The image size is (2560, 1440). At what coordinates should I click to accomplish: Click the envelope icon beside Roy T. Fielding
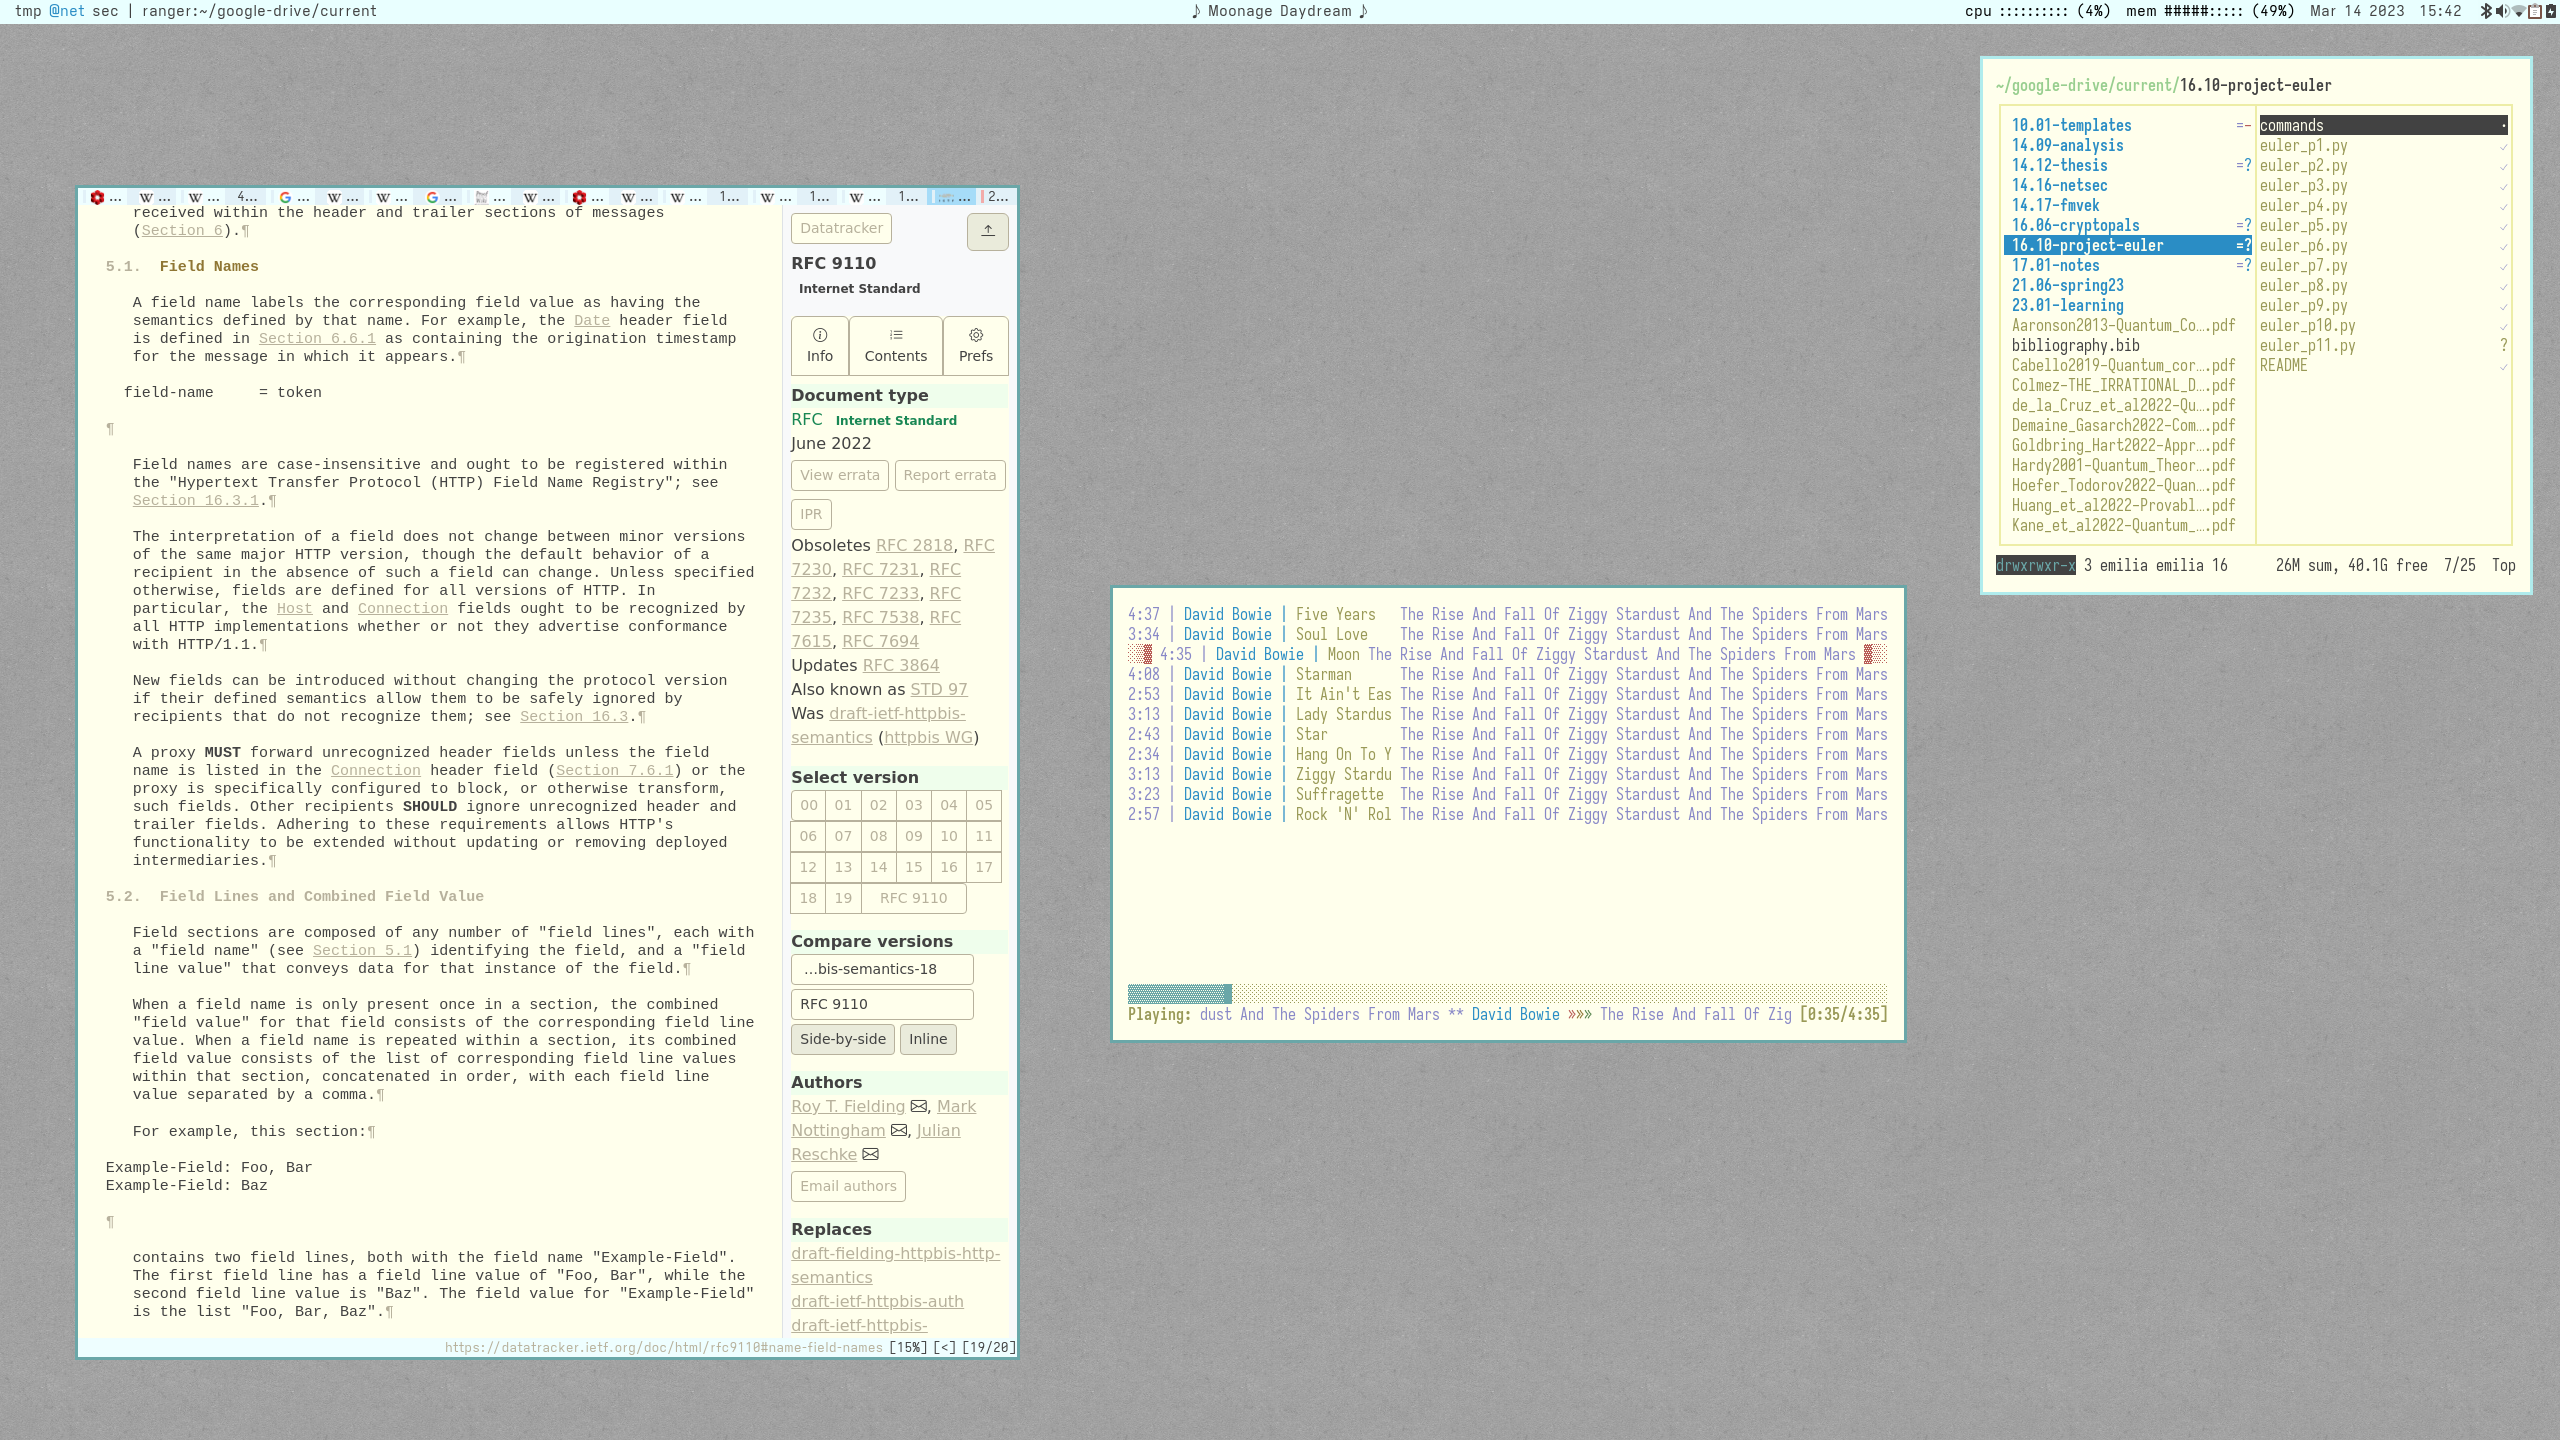coord(919,1106)
